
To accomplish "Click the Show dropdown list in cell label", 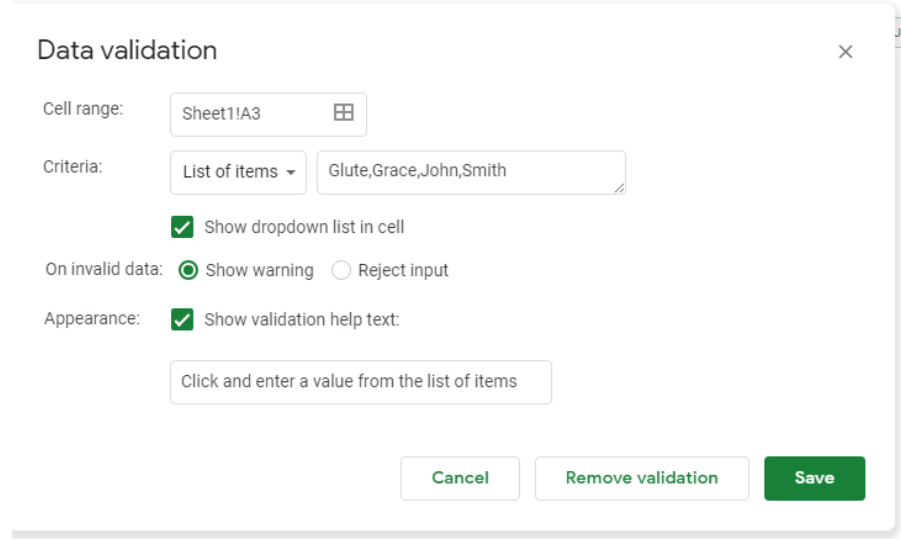I will (305, 228).
